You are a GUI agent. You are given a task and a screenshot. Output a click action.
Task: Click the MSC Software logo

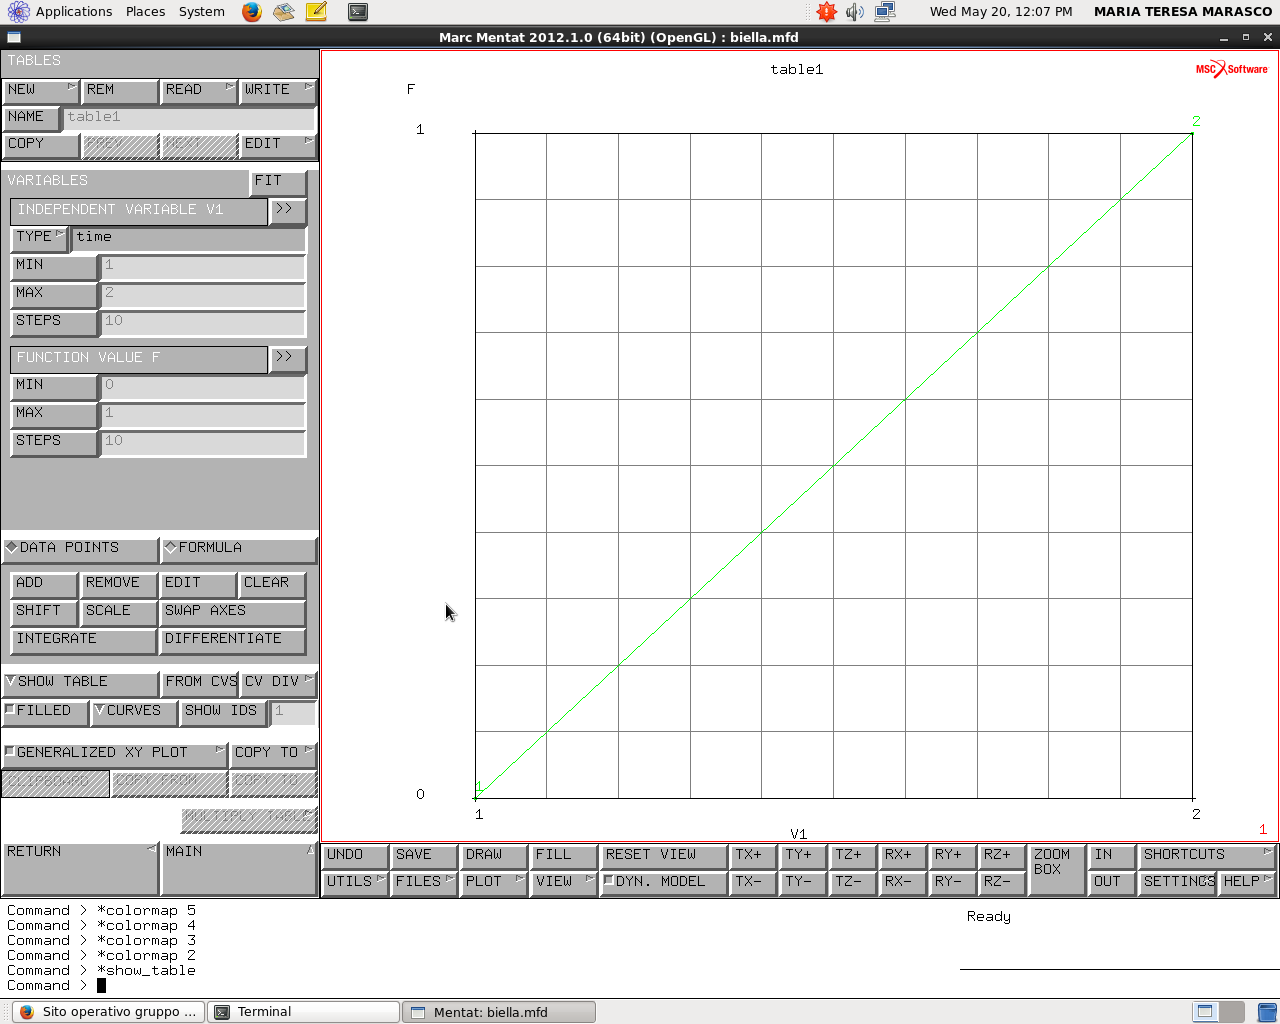pos(1232,69)
